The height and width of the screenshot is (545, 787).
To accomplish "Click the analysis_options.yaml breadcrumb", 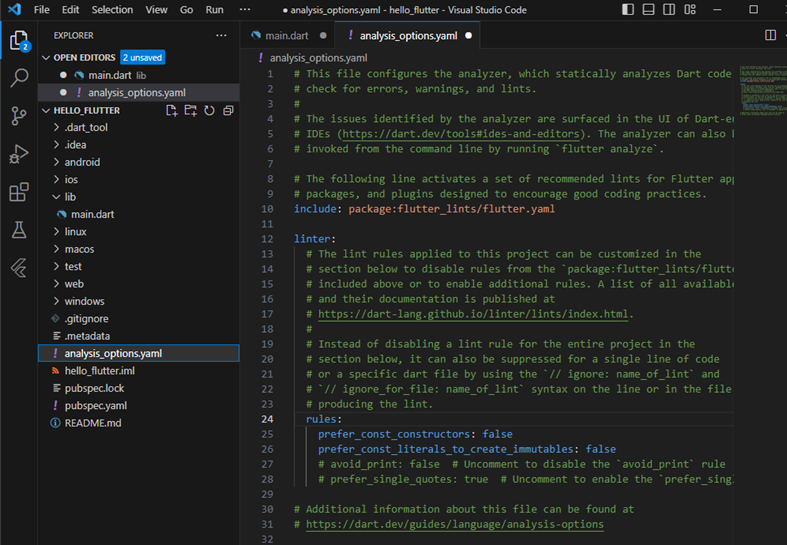I will [x=318, y=58].
